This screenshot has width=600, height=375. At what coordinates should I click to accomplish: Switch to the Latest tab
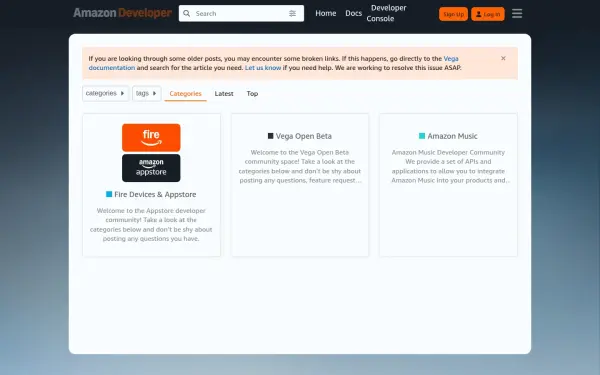click(224, 94)
